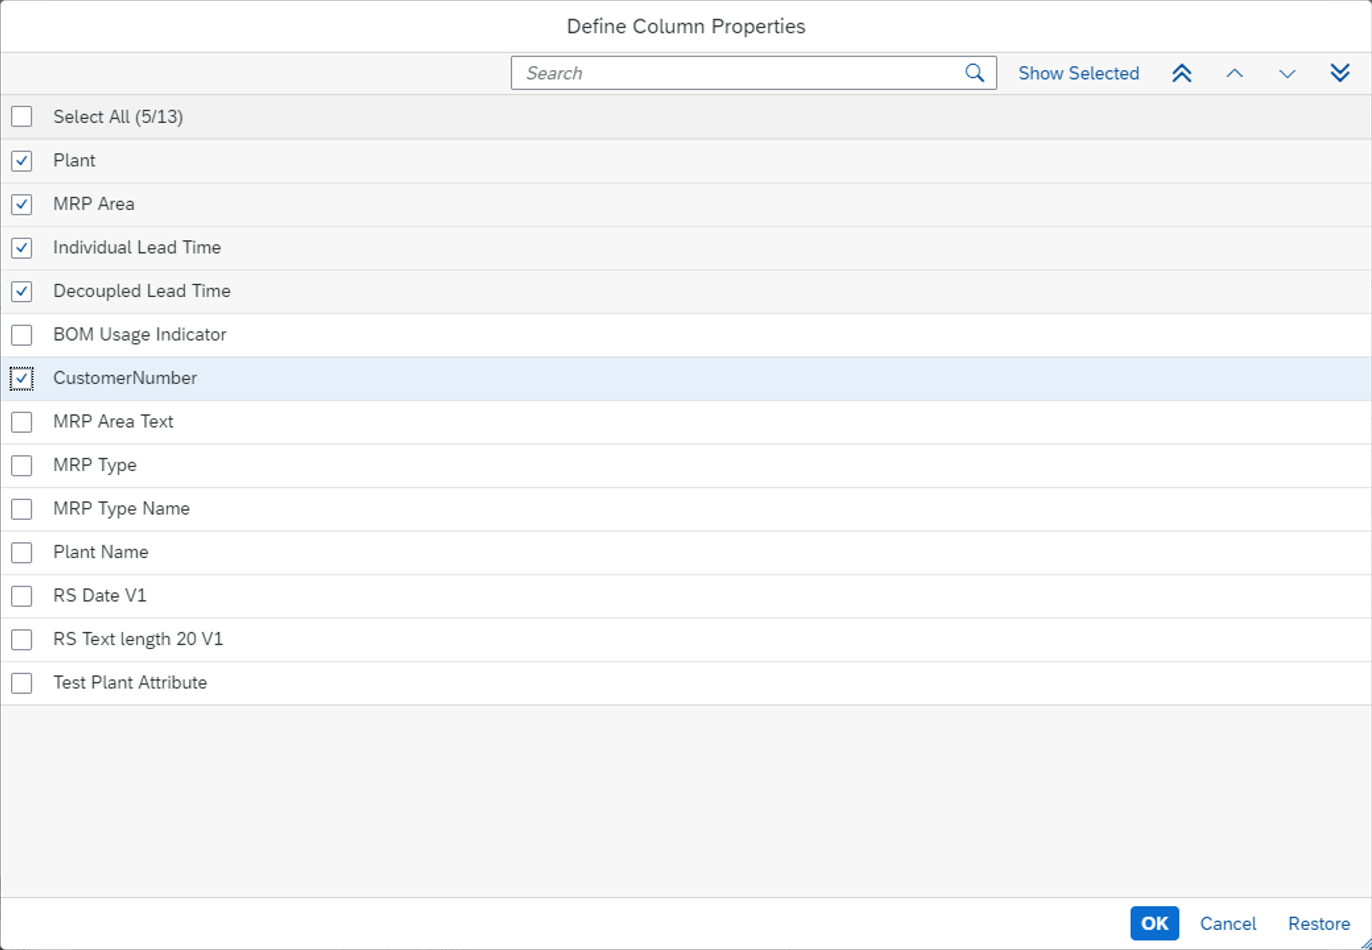The image size is (1372, 950).
Task: Move selected column to the bottom
Action: tap(1340, 73)
